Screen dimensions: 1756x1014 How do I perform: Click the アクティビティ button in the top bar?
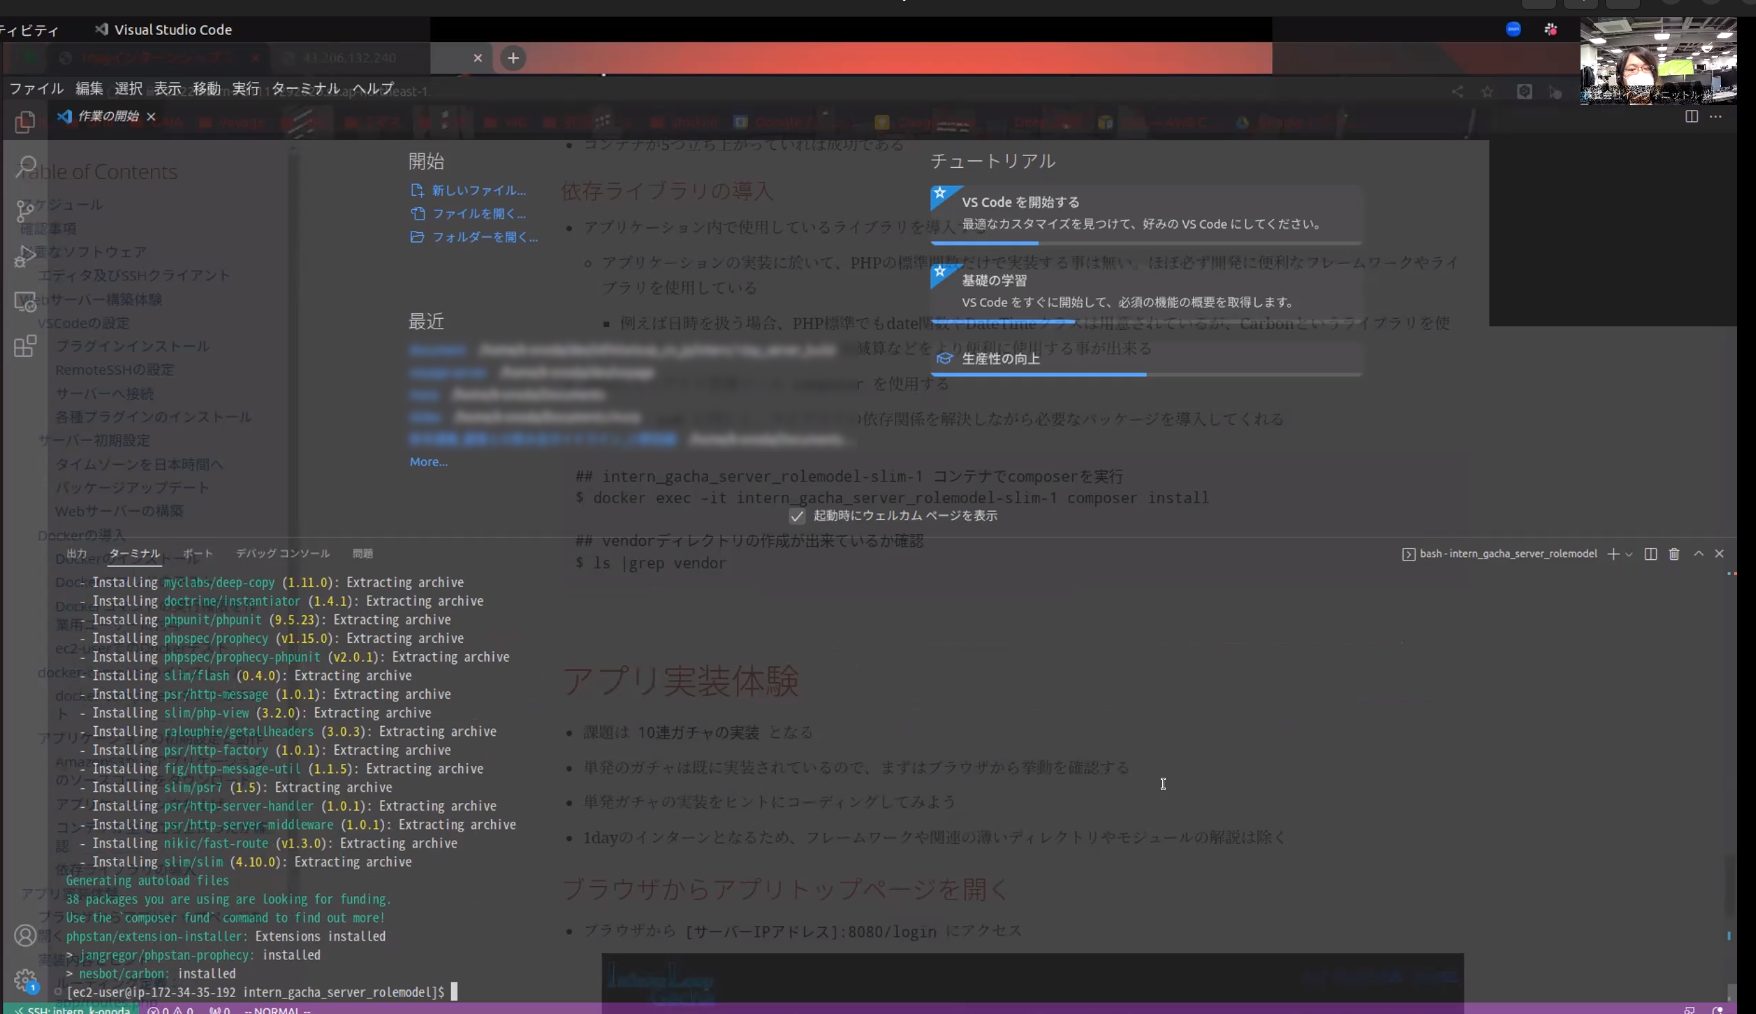coord(29,30)
